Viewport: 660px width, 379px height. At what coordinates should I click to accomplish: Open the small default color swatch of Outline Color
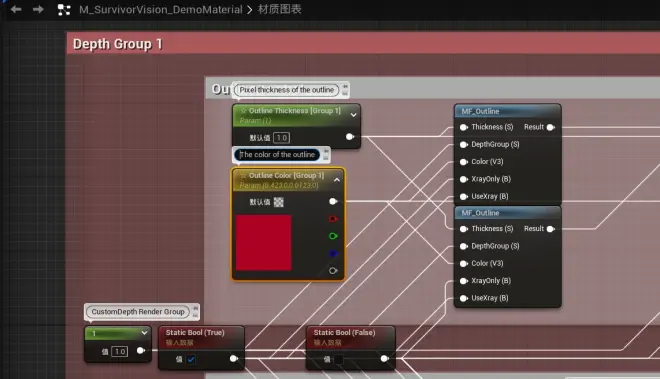click(x=279, y=202)
